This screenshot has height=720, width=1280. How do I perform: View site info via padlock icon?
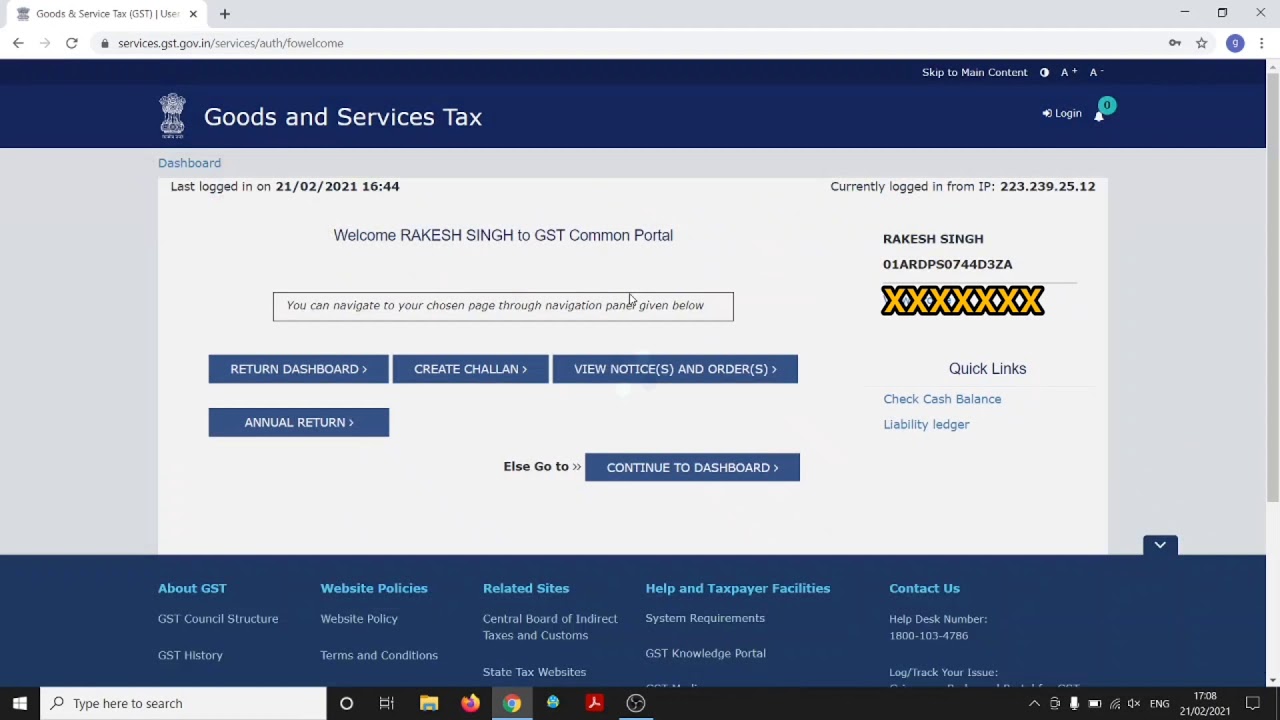(x=105, y=43)
